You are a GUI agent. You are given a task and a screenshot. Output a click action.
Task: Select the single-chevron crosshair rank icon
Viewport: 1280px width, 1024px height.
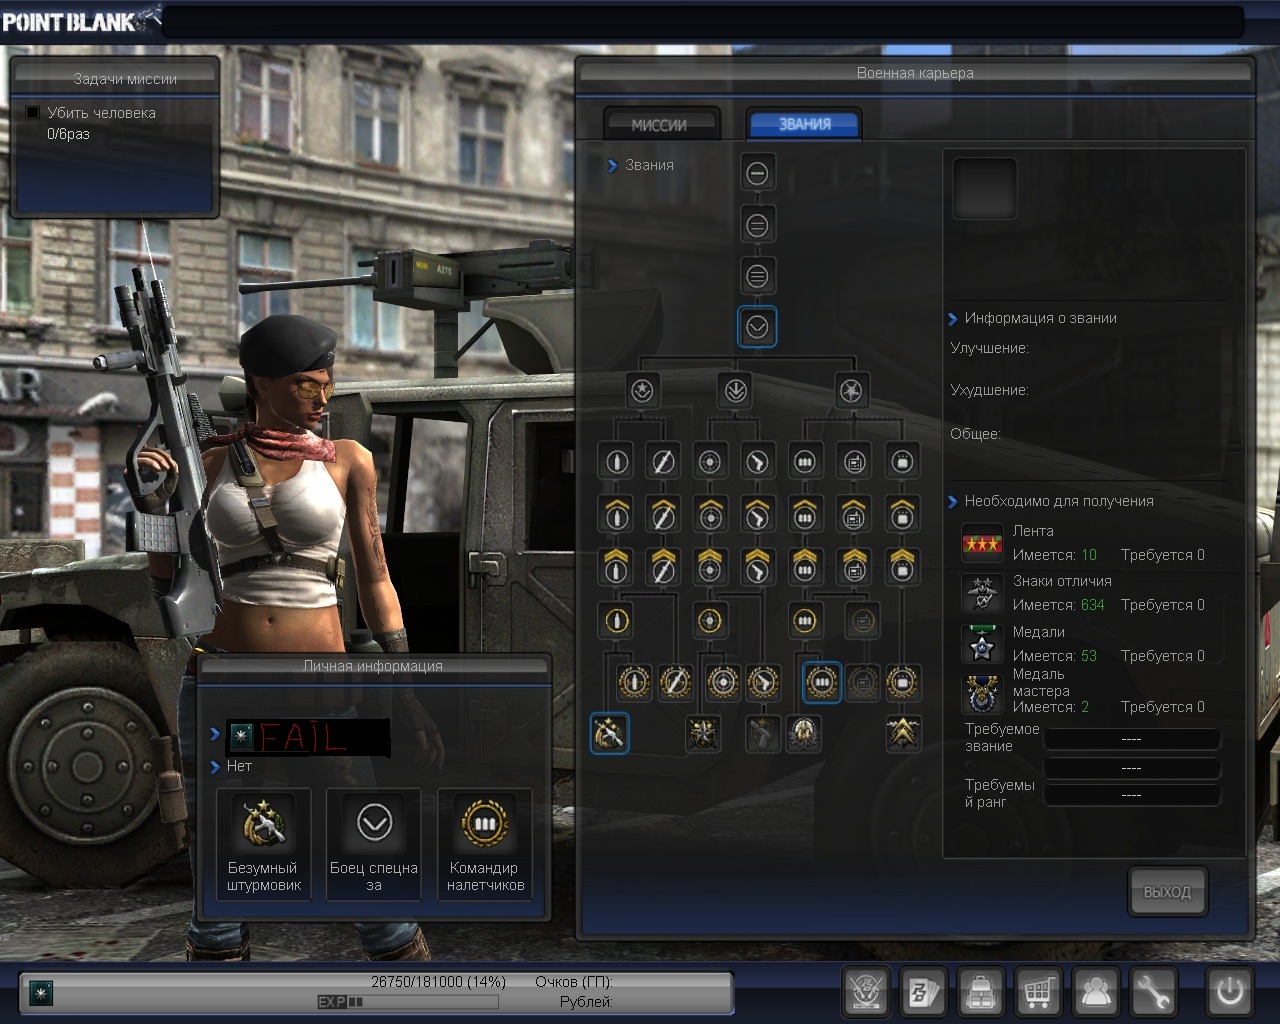coord(710,514)
